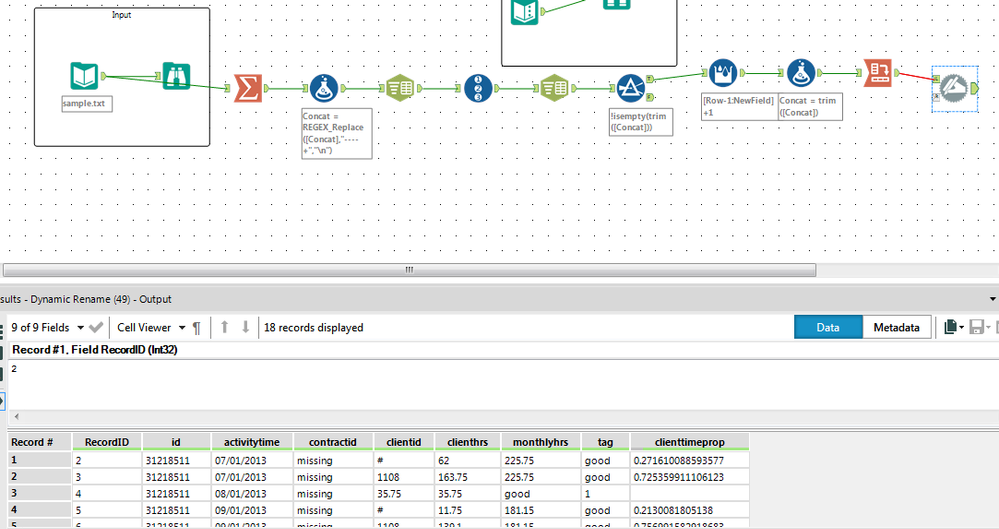Click the monthlyhrs cell 181.15 in record 4
Screen dimensions: 999x529
pos(540,510)
